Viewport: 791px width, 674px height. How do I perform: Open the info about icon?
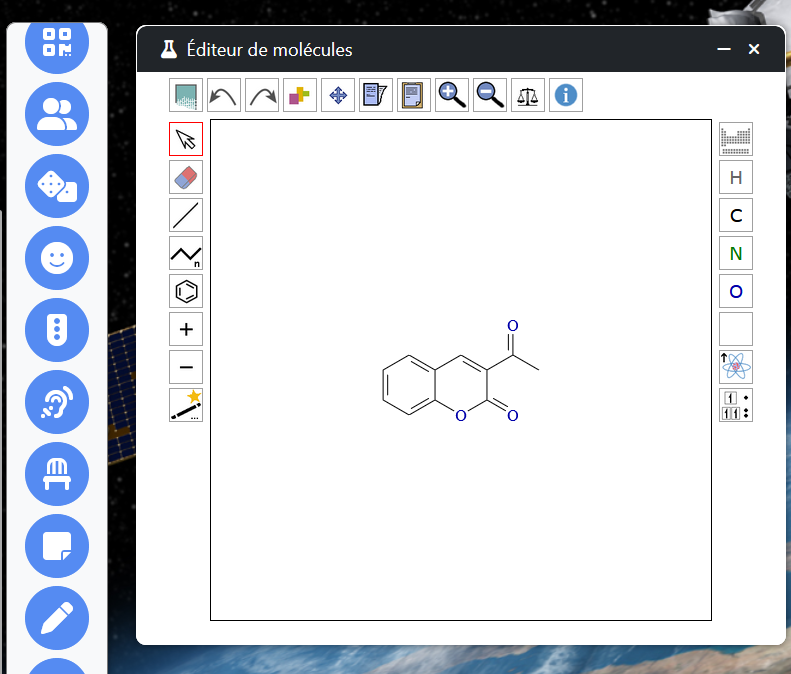click(566, 95)
